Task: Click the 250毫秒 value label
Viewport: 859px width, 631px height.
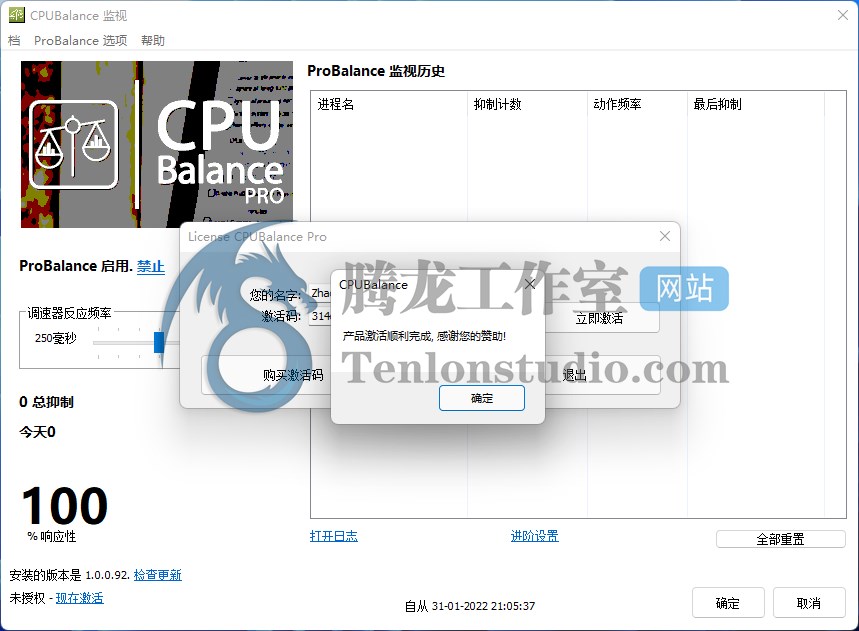Action: pos(56,339)
